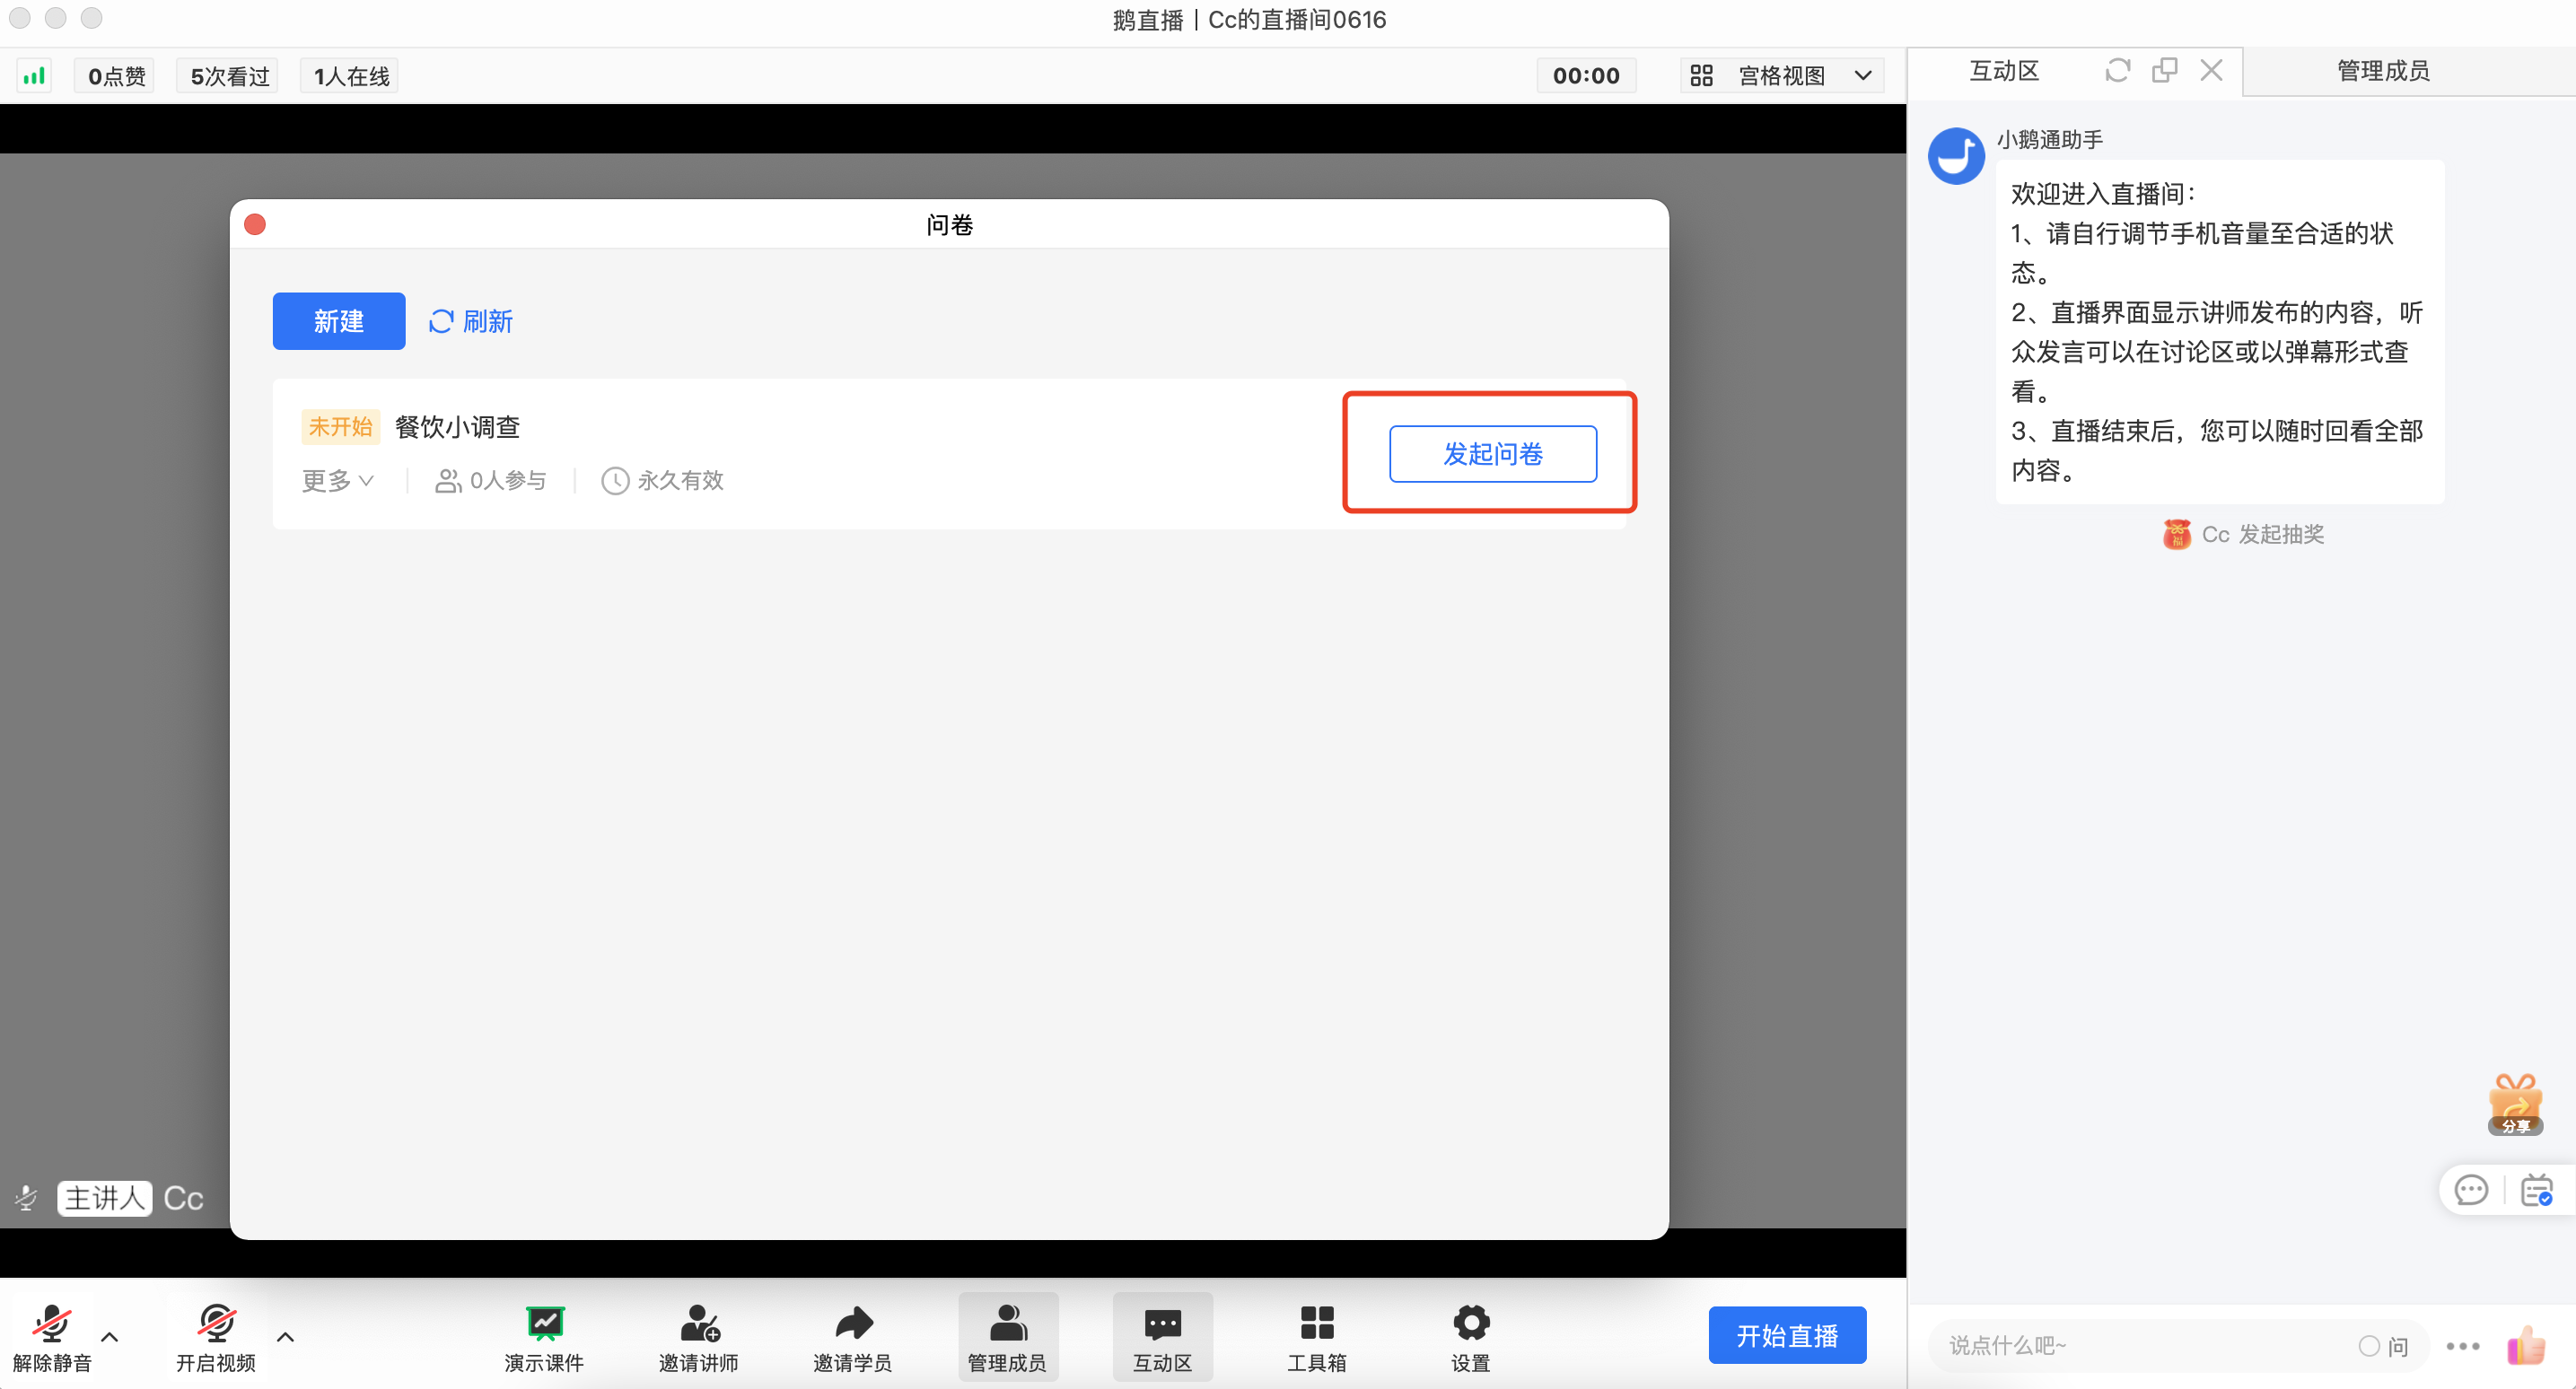Screen dimensions: 2576x1389
Task: Click 发起问卷 for 餐饮小调查
Action: point(1492,454)
